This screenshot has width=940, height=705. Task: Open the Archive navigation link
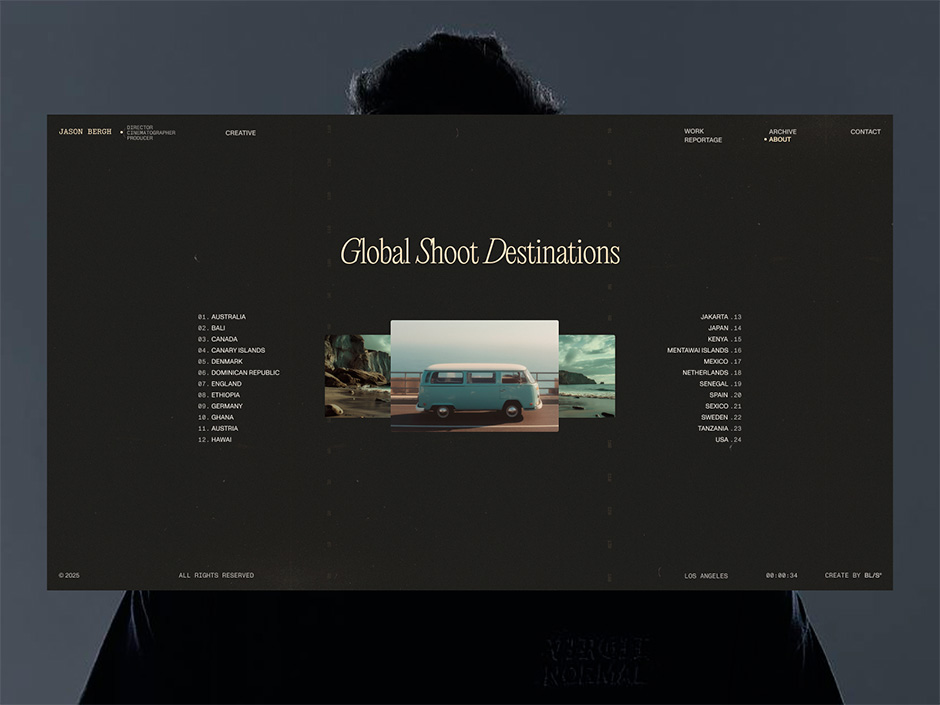pyautogui.click(x=783, y=132)
